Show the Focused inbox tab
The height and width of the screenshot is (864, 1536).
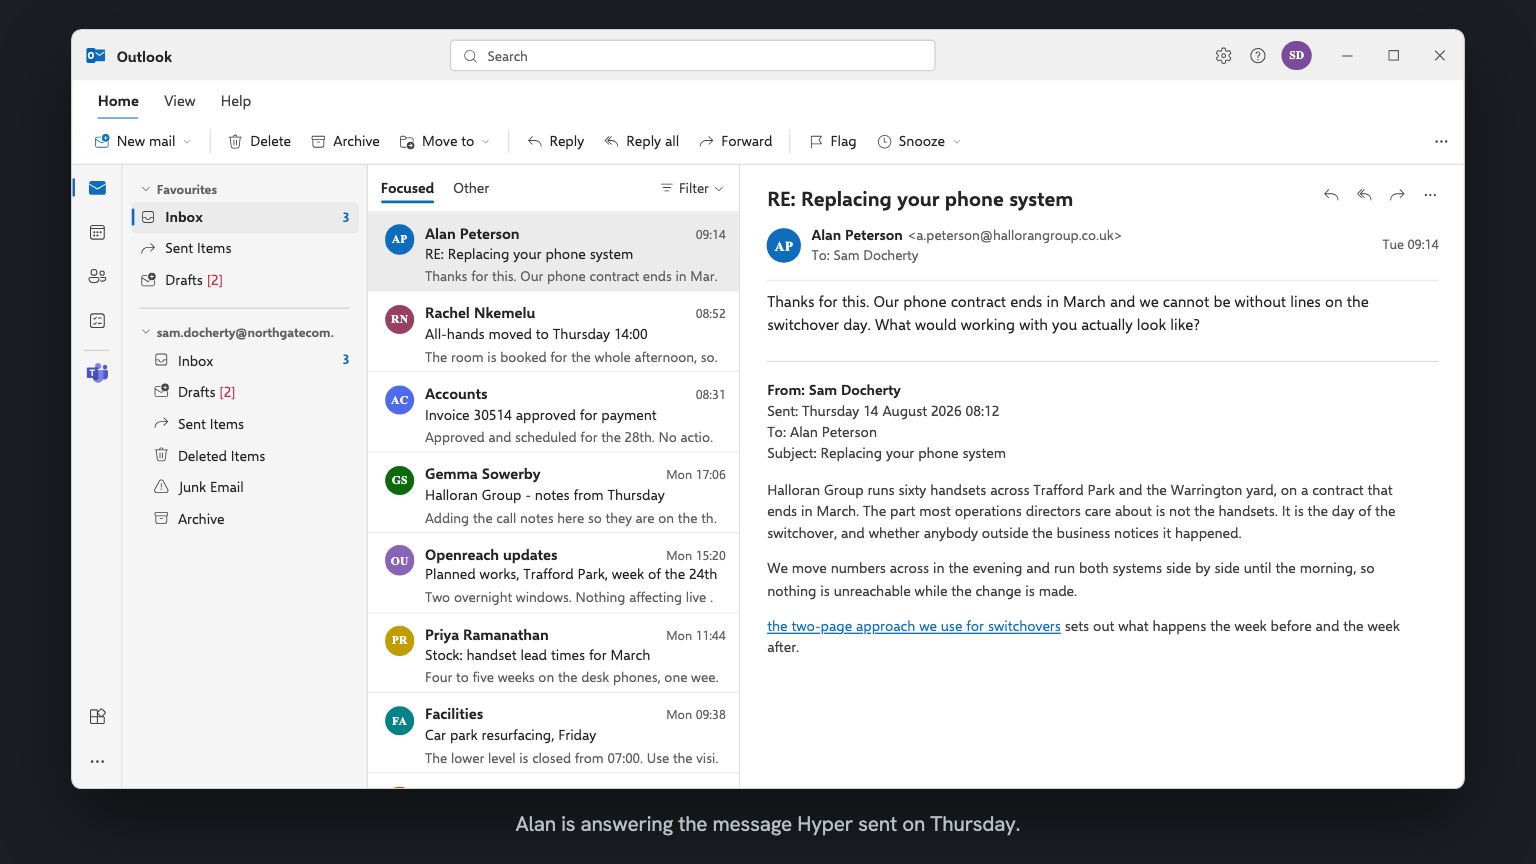(x=407, y=188)
